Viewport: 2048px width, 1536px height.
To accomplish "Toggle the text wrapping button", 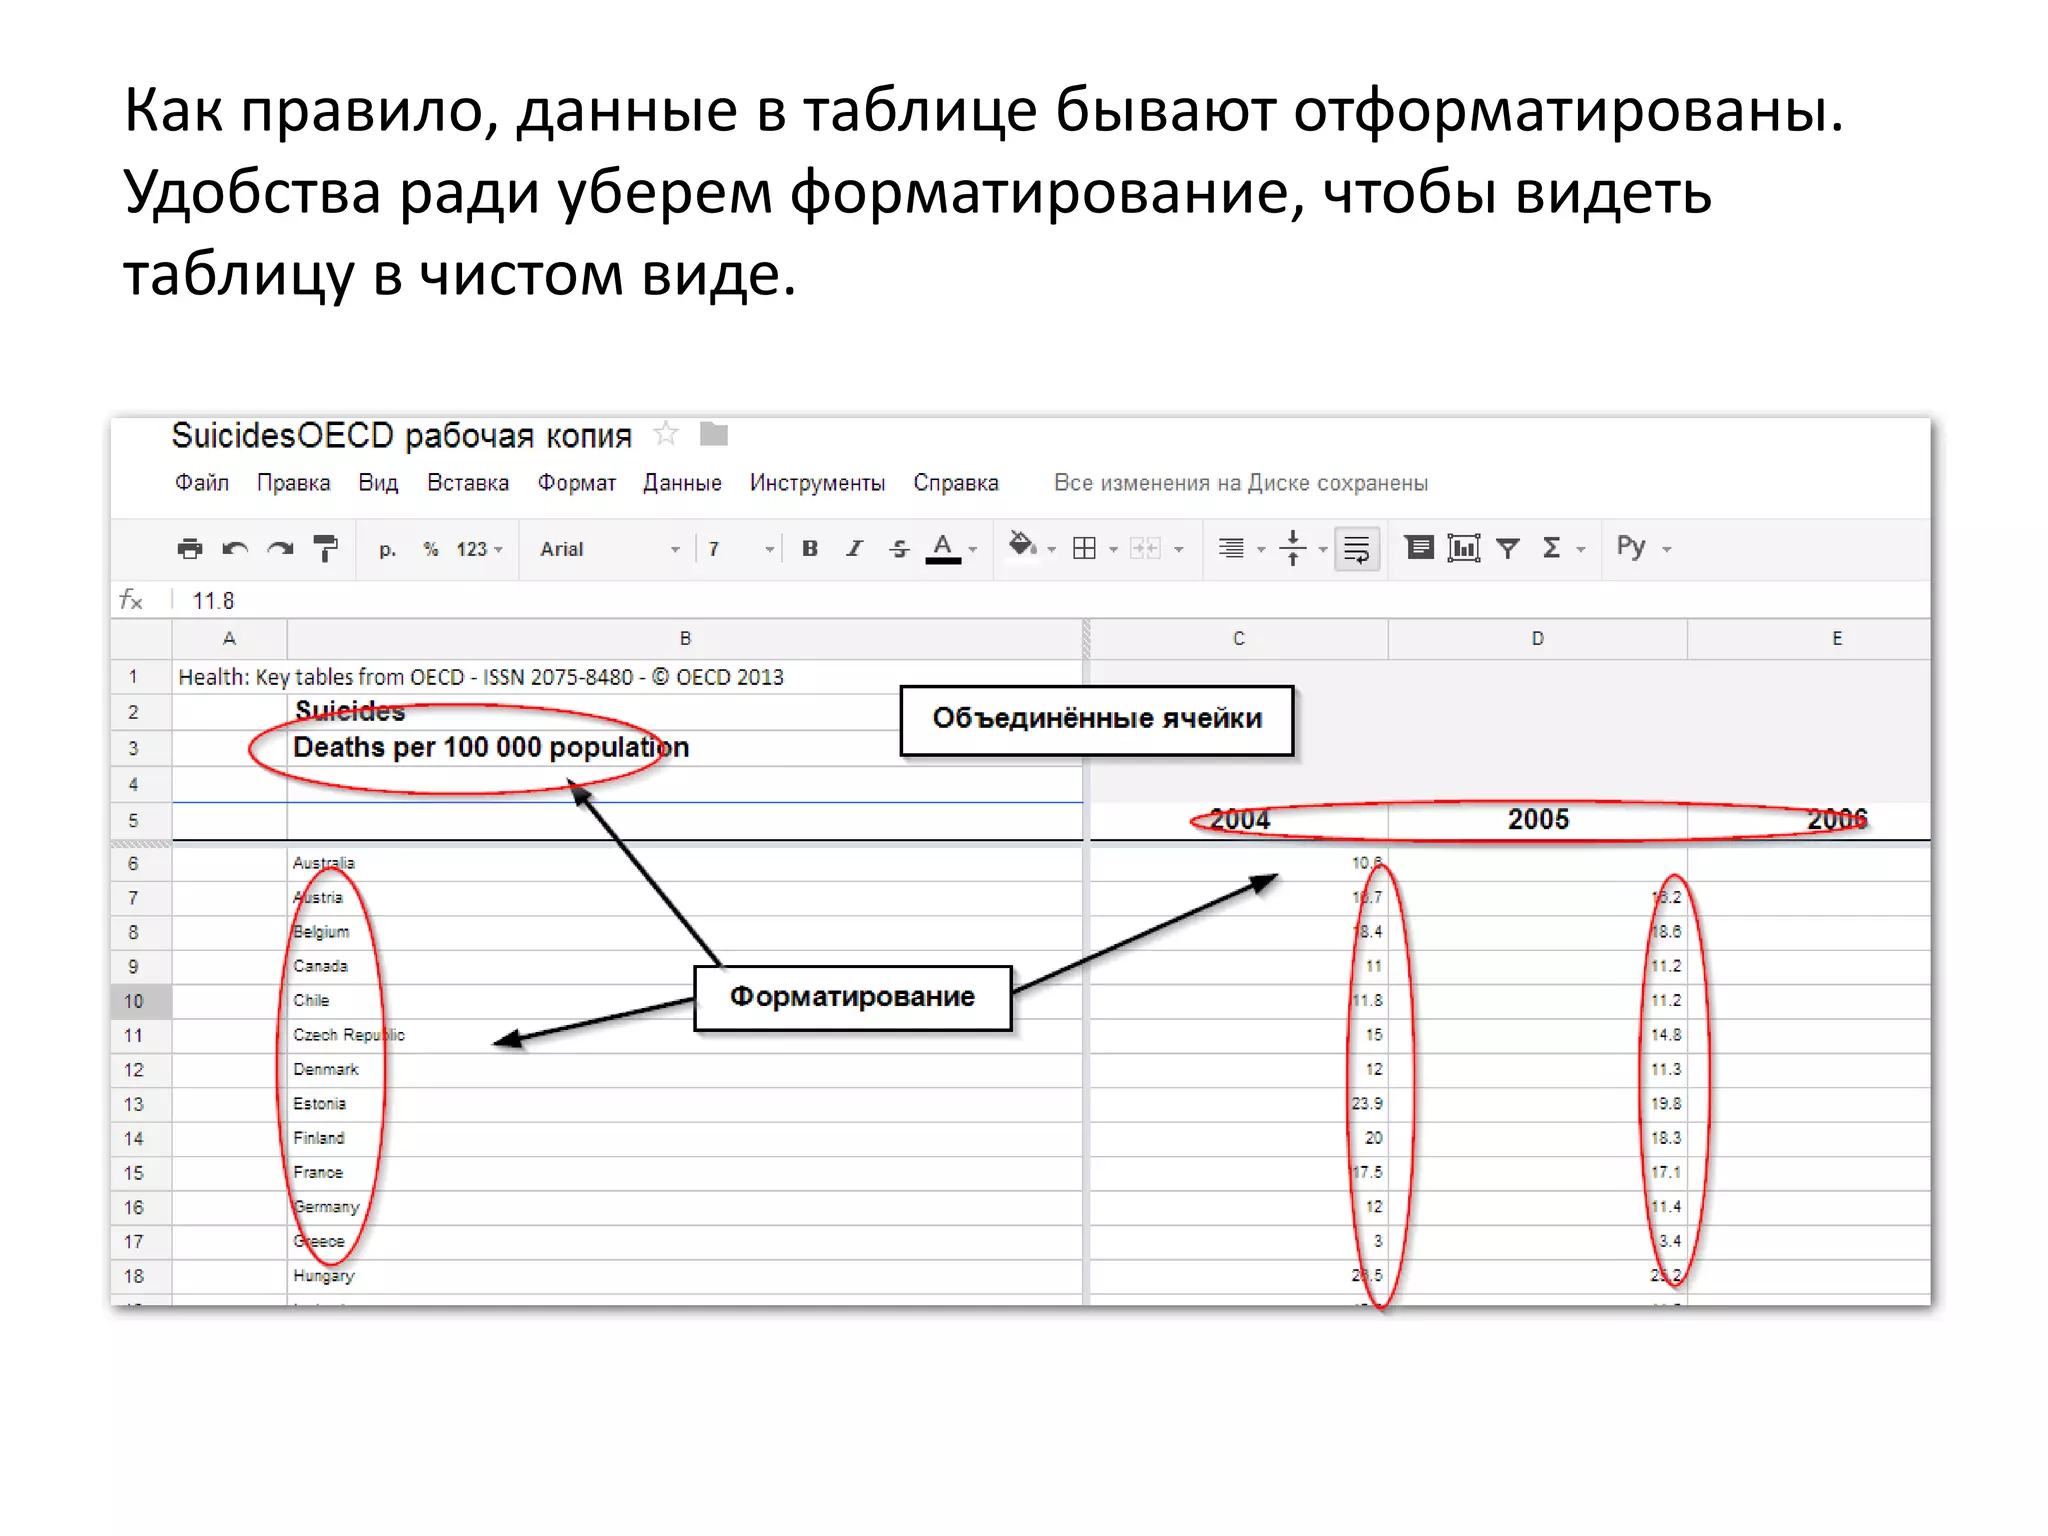I will [1357, 549].
